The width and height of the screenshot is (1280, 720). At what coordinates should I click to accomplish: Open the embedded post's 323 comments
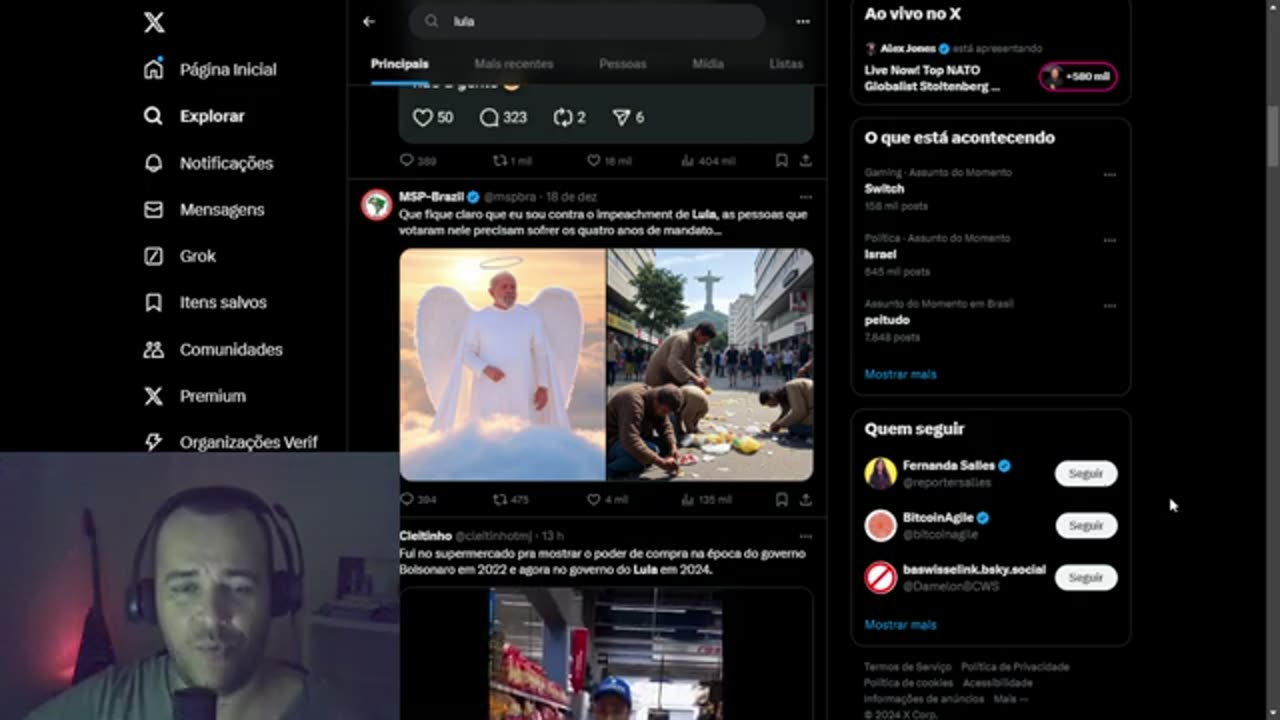click(x=503, y=117)
